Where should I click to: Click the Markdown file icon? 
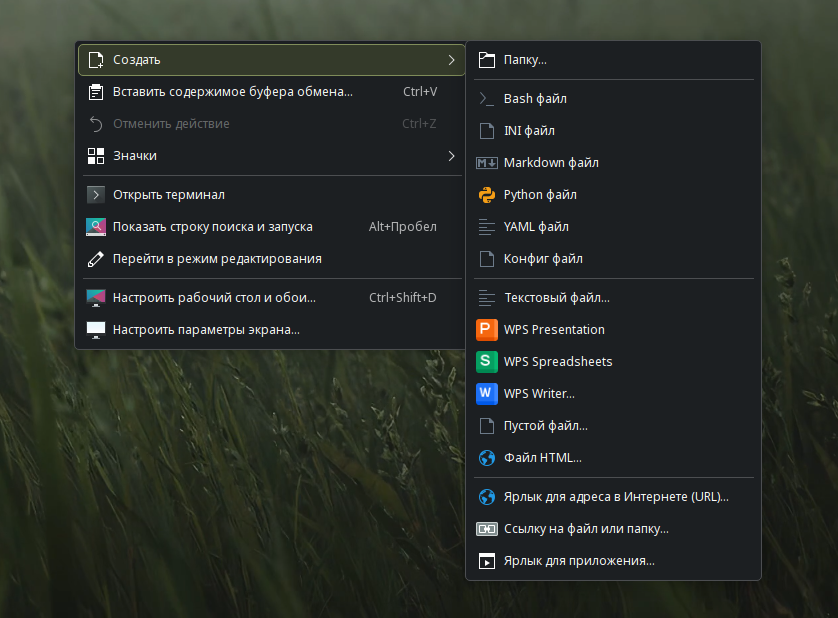pyautogui.click(x=487, y=163)
